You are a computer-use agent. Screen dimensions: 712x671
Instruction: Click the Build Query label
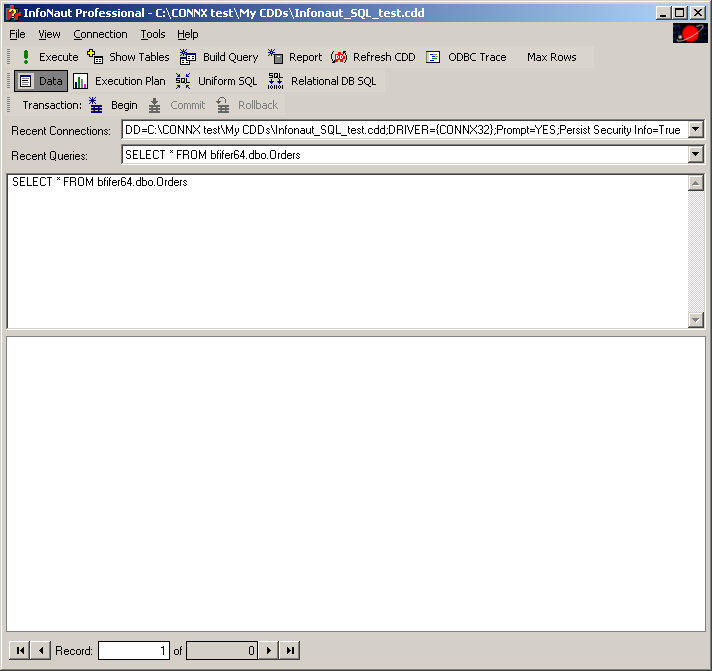point(230,57)
